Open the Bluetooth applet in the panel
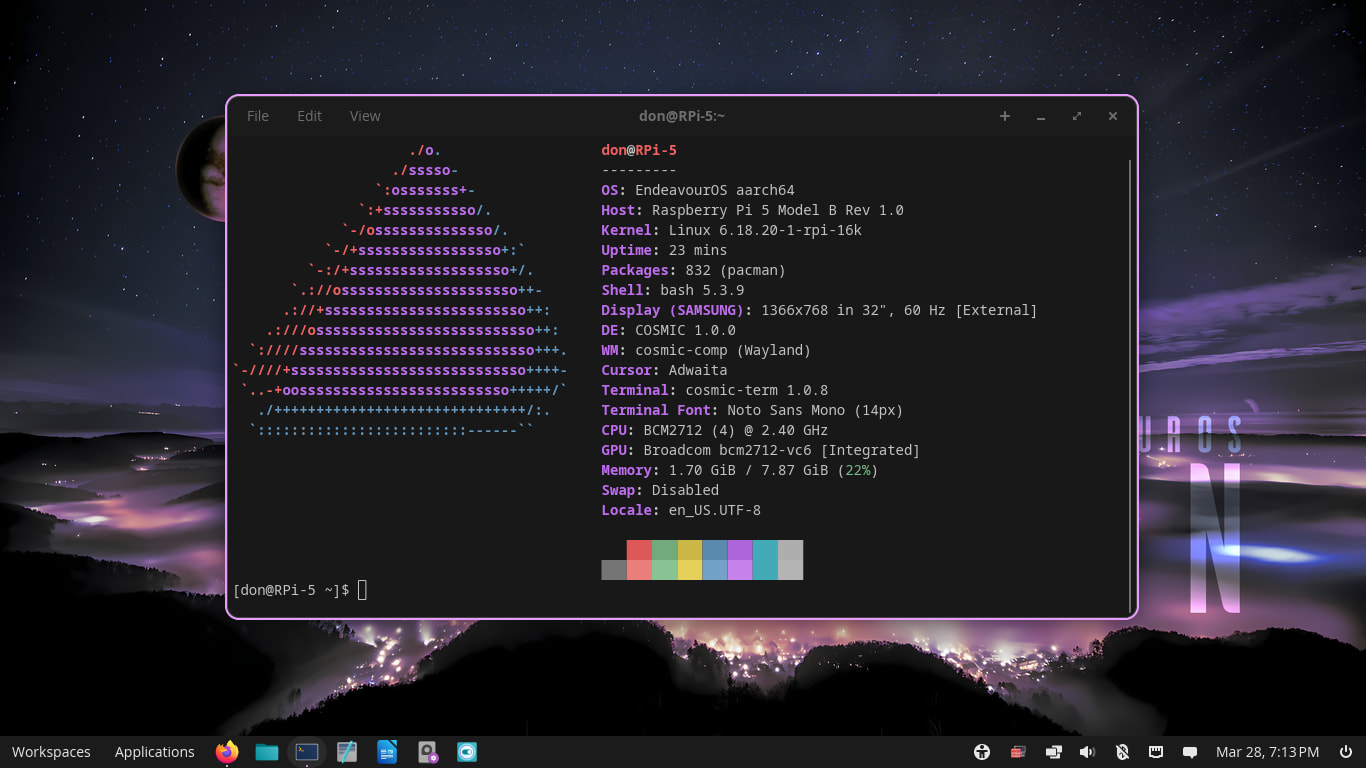Screen dimensions: 1366x768 click(x=1122, y=752)
